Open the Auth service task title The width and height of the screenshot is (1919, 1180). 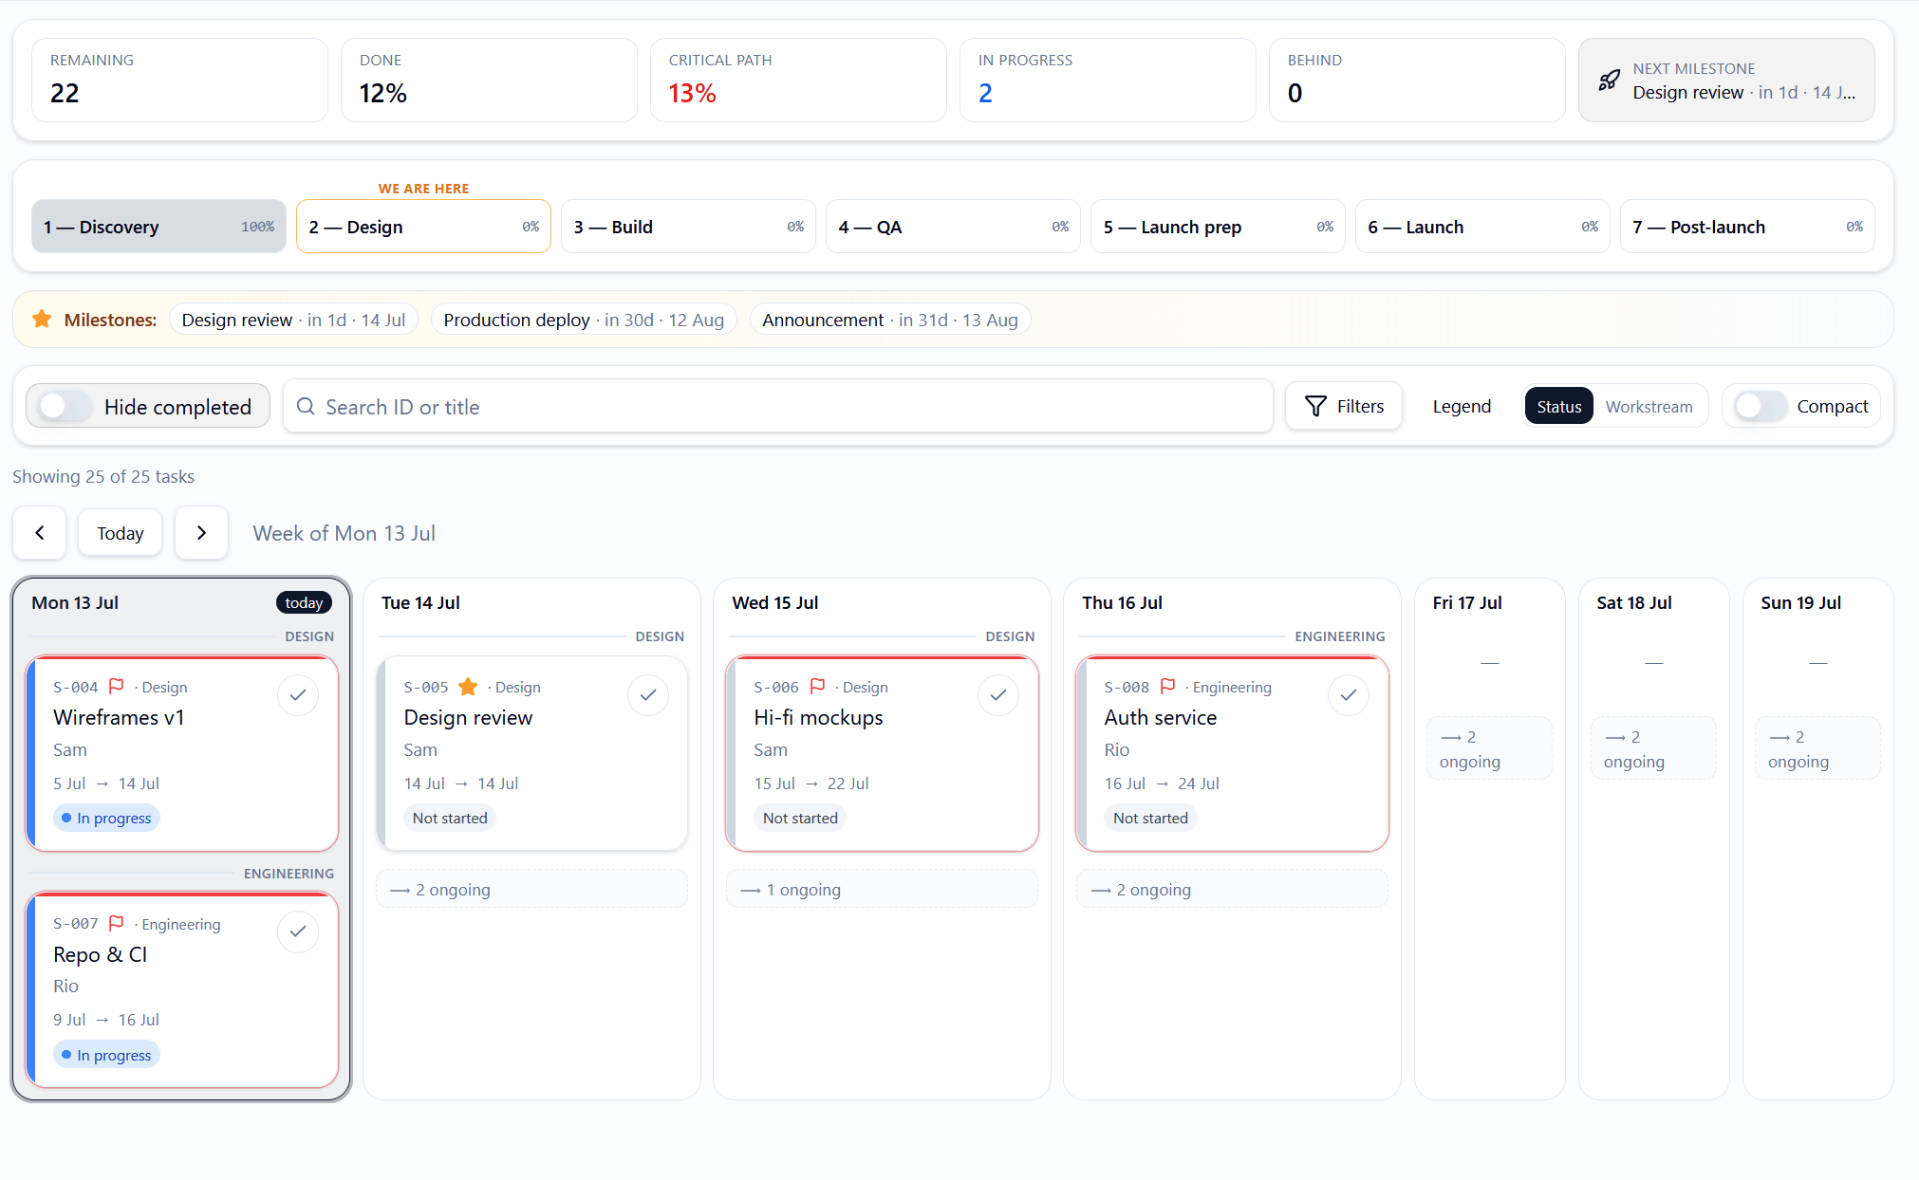tap(1160, 717)
